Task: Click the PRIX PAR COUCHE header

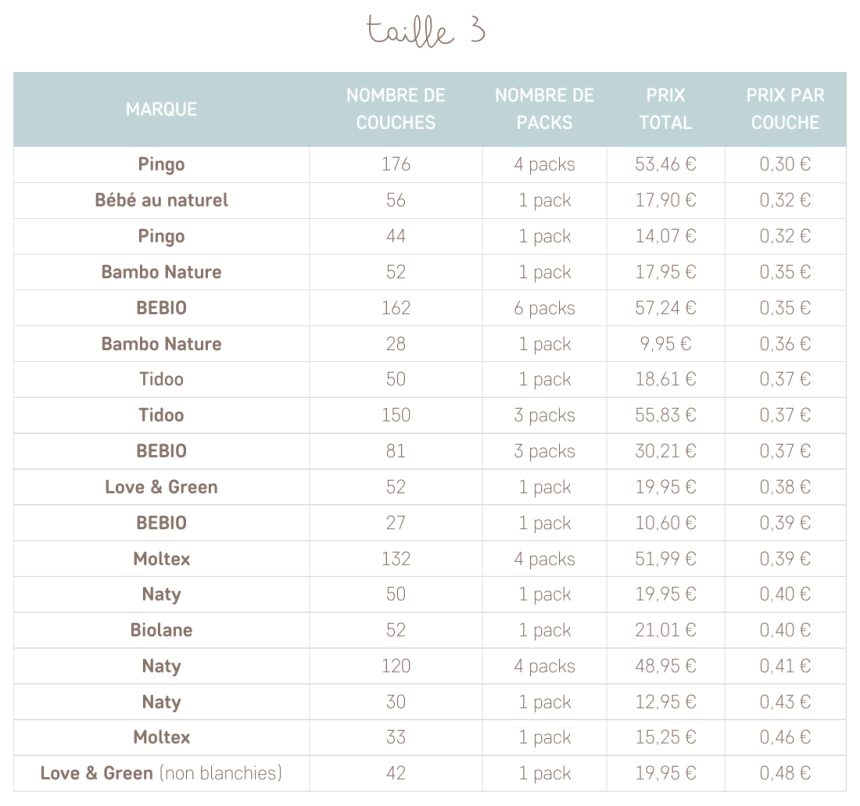Action: click(x=785, y=109)
